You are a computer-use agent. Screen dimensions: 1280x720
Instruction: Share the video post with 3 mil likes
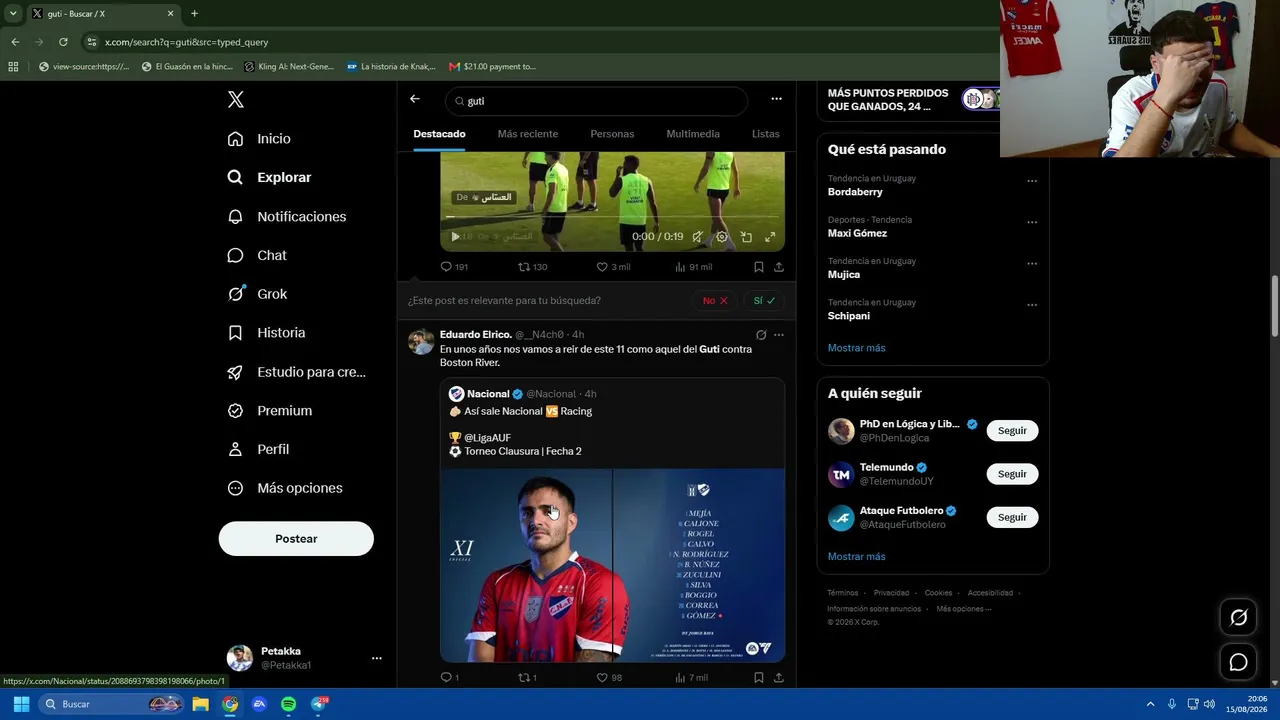point(779,267)
